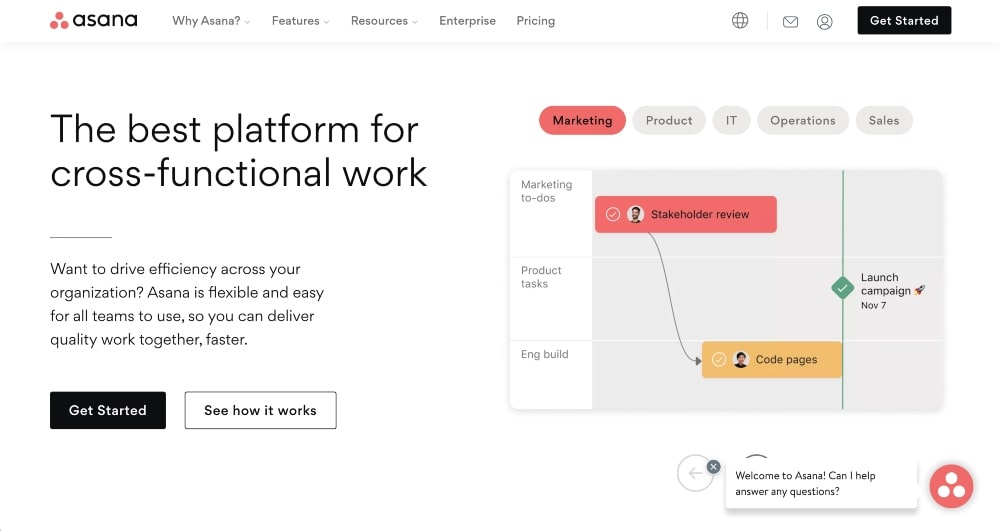Click the Launch campaign milestone diamond
The height and width of the screenshot is (531, 1000).
(842, 287)
